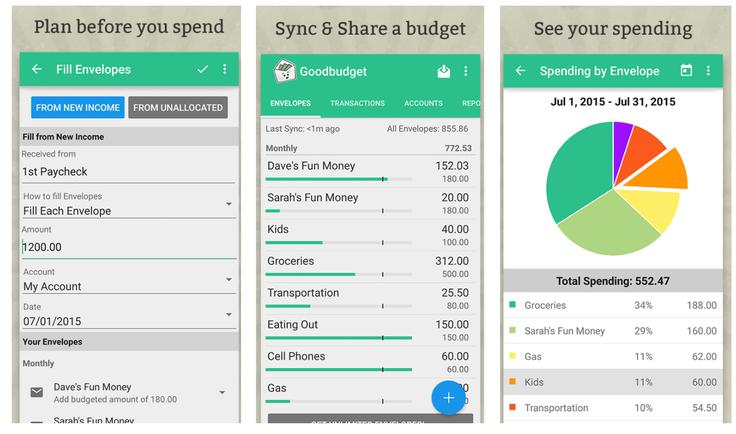Open overflow menu in Goodbudget header
This screenshot has width=736, height=434.
tap(466, 71)
